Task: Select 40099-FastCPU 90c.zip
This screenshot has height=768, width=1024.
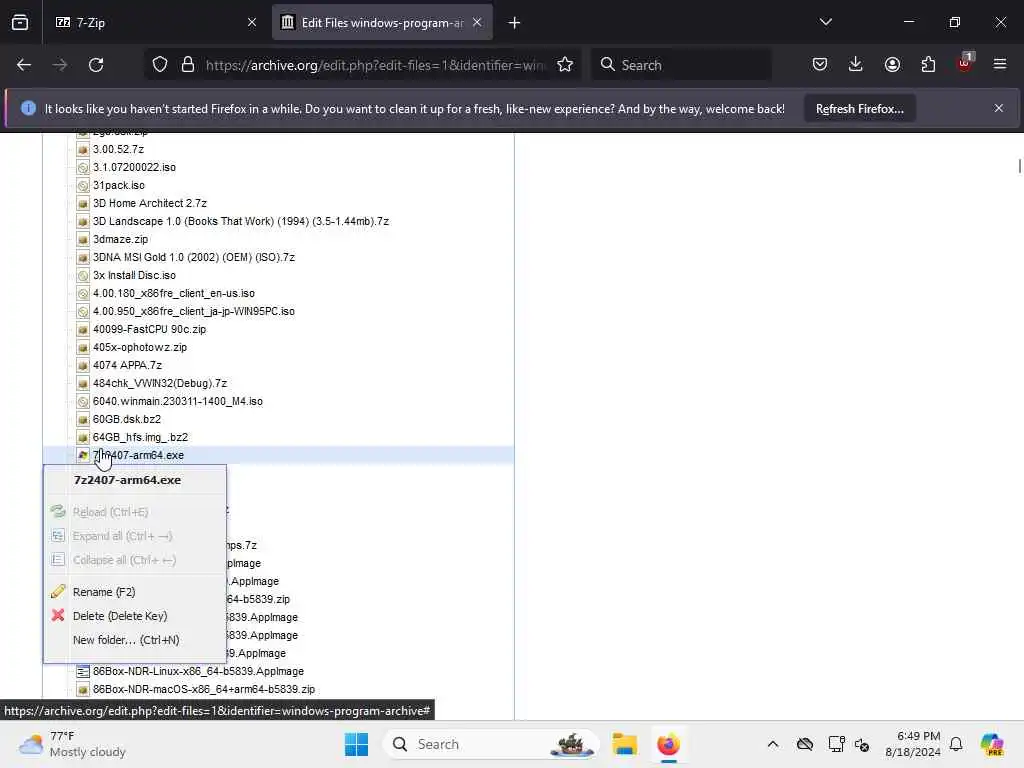Action: pos(149,329)
